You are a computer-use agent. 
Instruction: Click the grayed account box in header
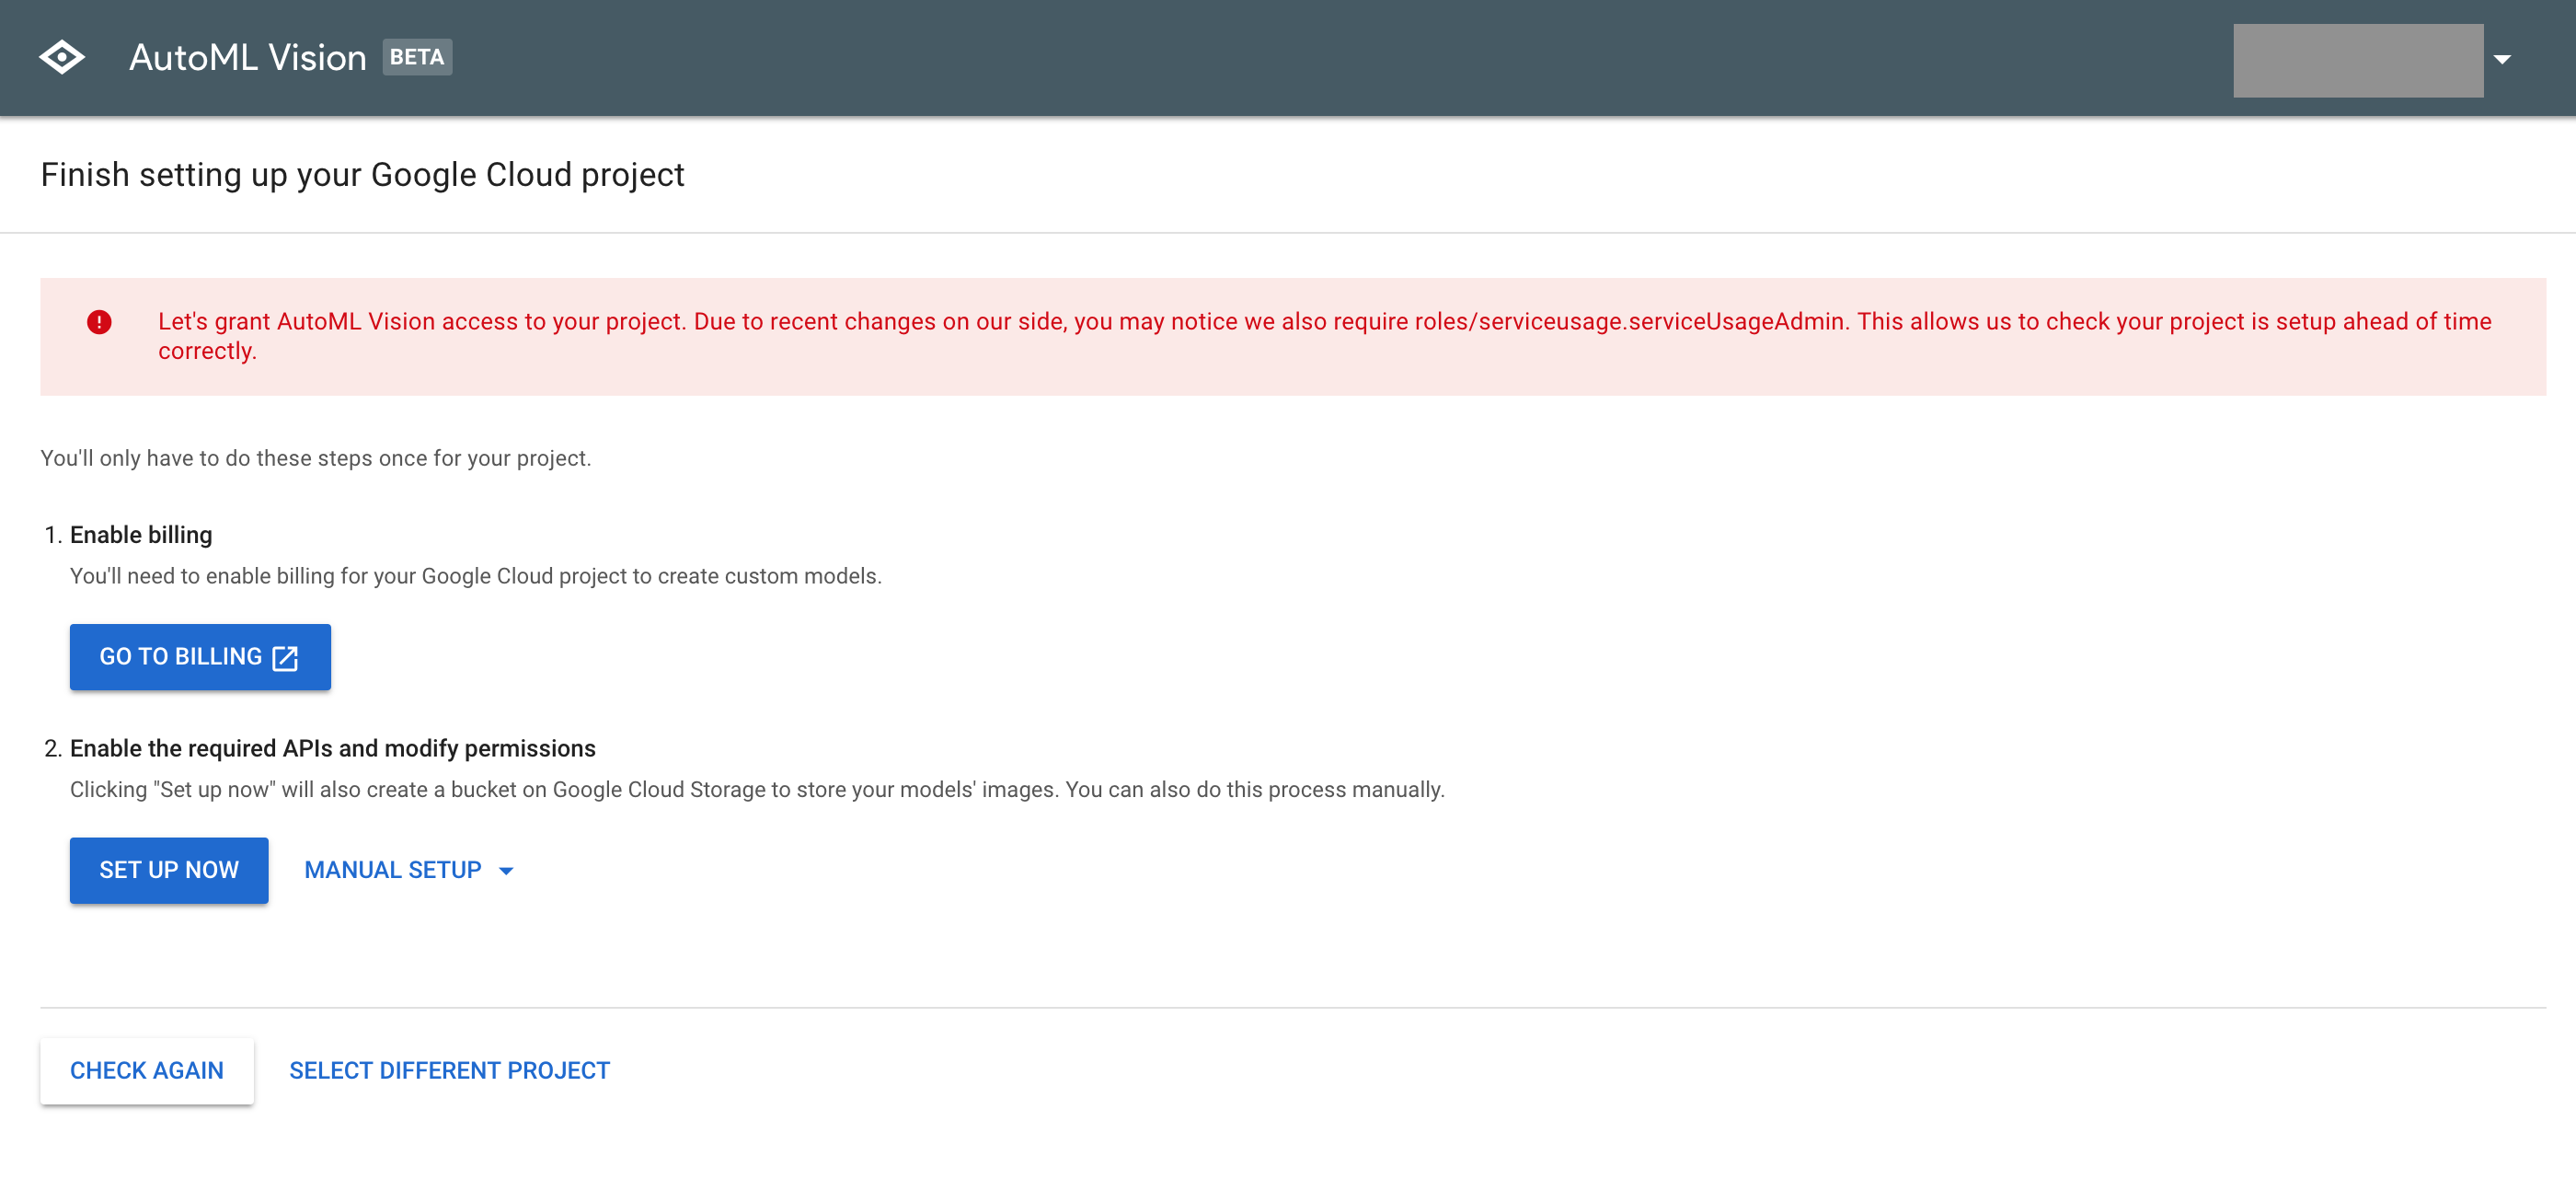coord(2358,60)
